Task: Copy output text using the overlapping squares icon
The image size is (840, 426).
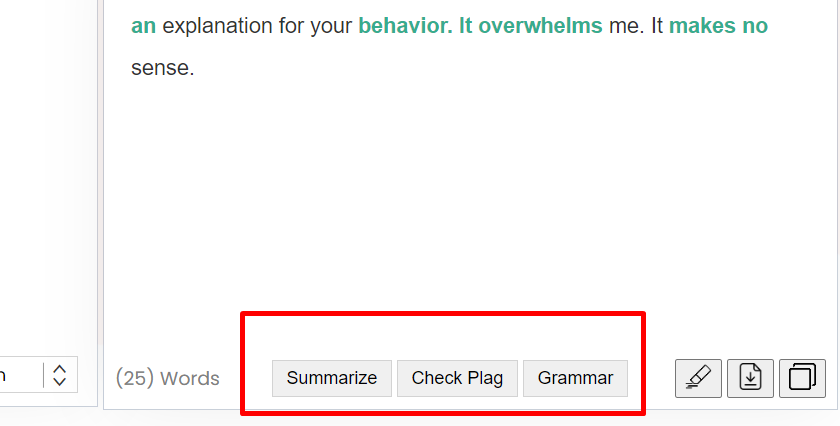Action: (x=802, y=378)
